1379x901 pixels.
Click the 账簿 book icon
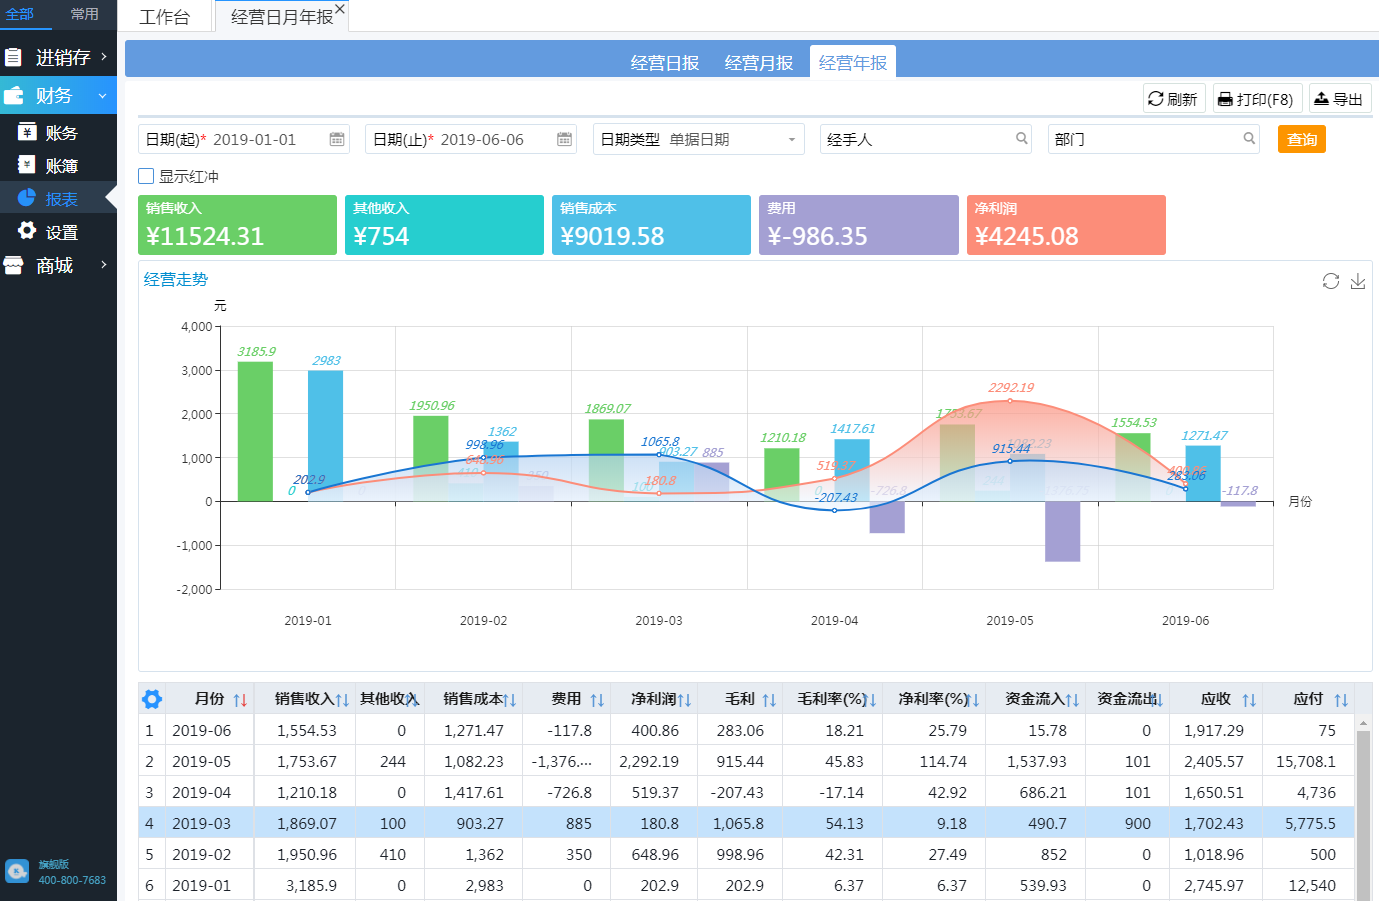pos(27,165)
